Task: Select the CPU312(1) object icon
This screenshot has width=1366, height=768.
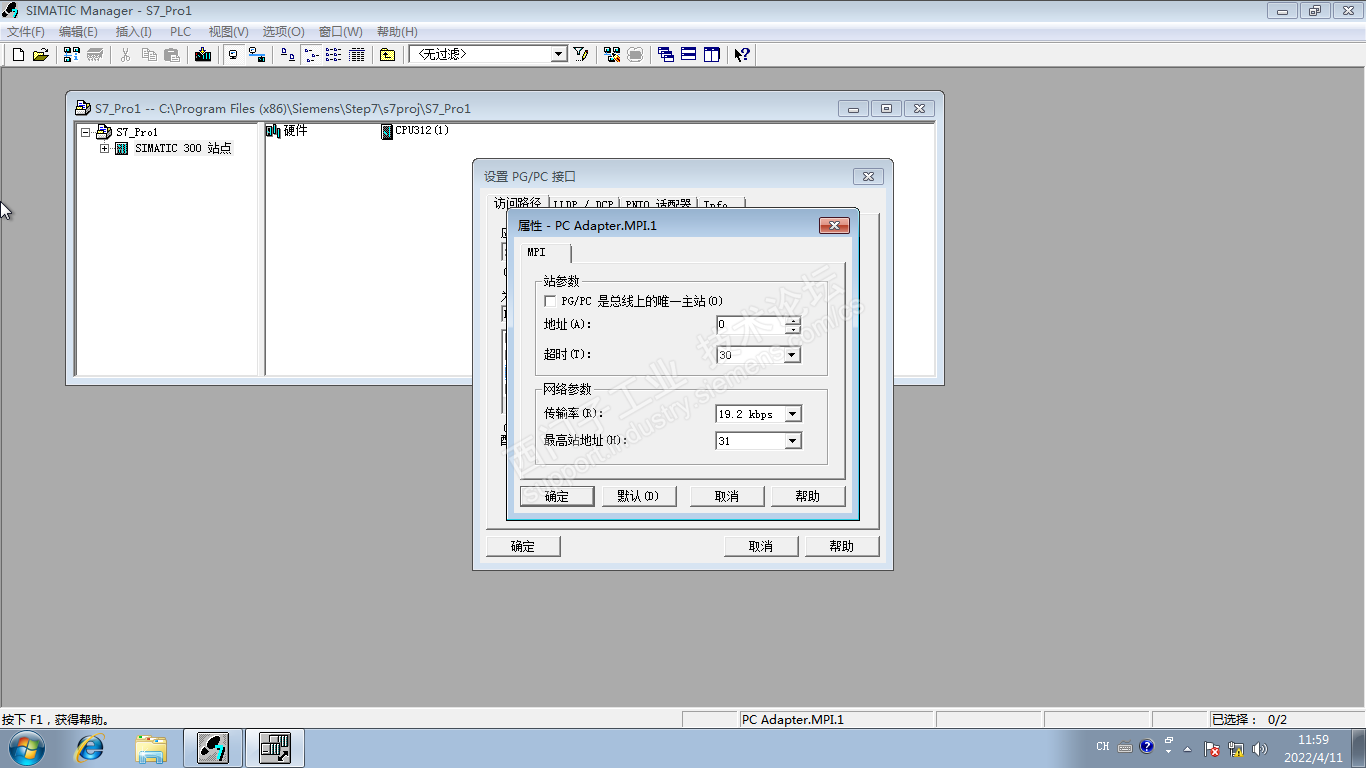Action: tap(387, 131)
